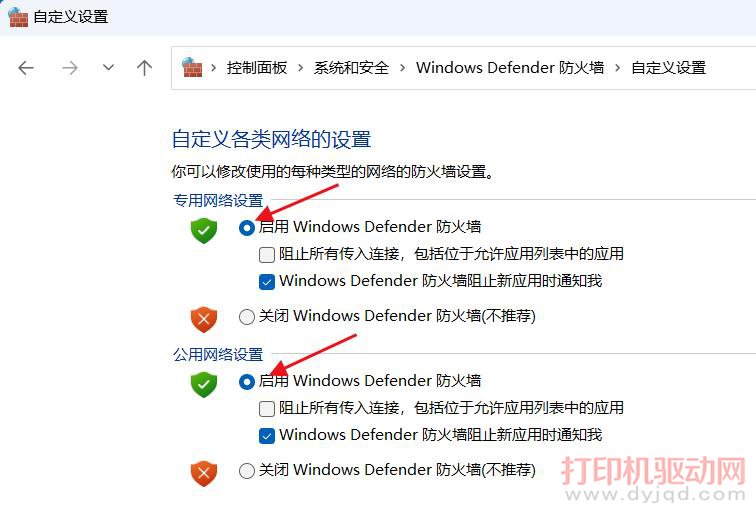Image resolution: width=756 pixels, height=512 pixels.
Task: Click 系统和安全 breadcrumb link
Action: [x=351, y=67]
